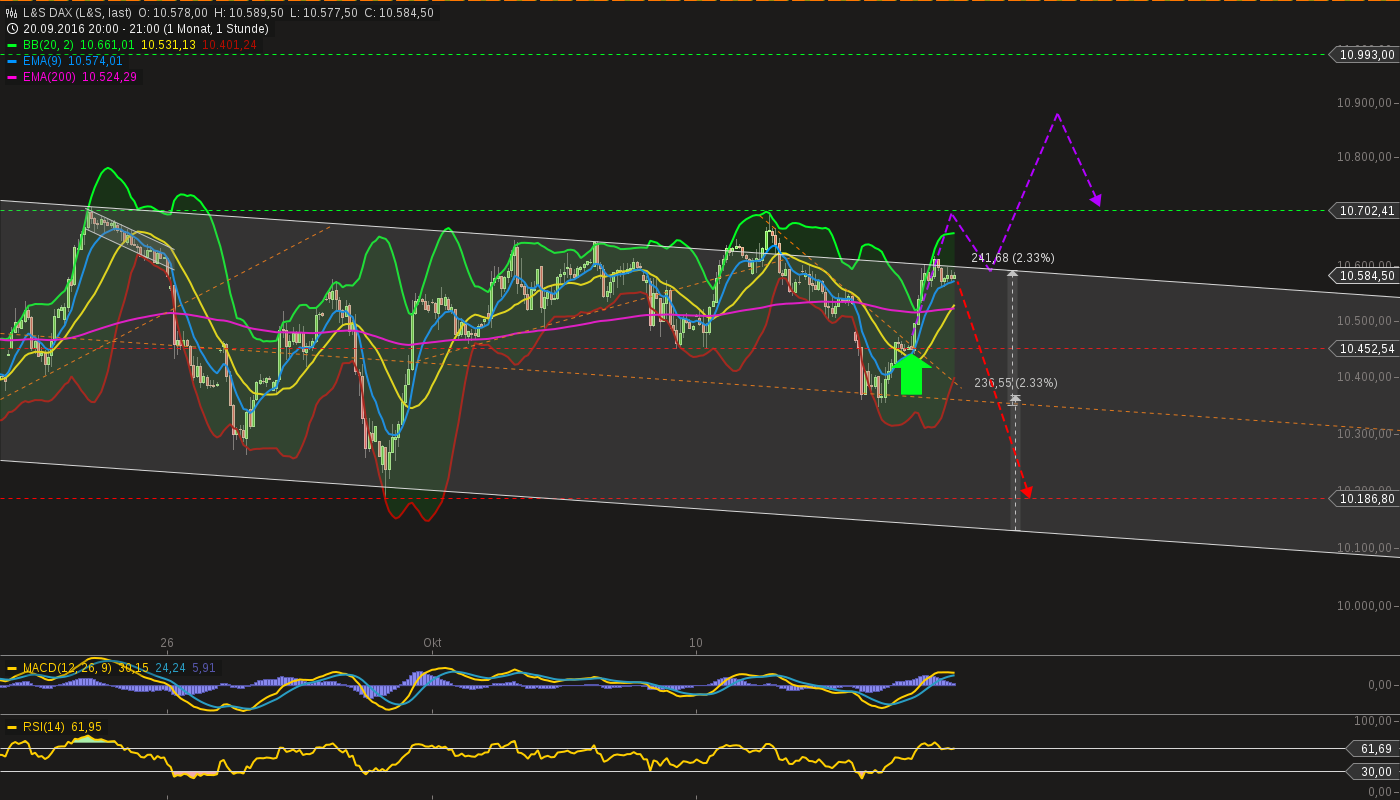The width and height of the screenshot is (1400, 800).
Task: Click the current price tag 10.584,50
Action: 1363,275
